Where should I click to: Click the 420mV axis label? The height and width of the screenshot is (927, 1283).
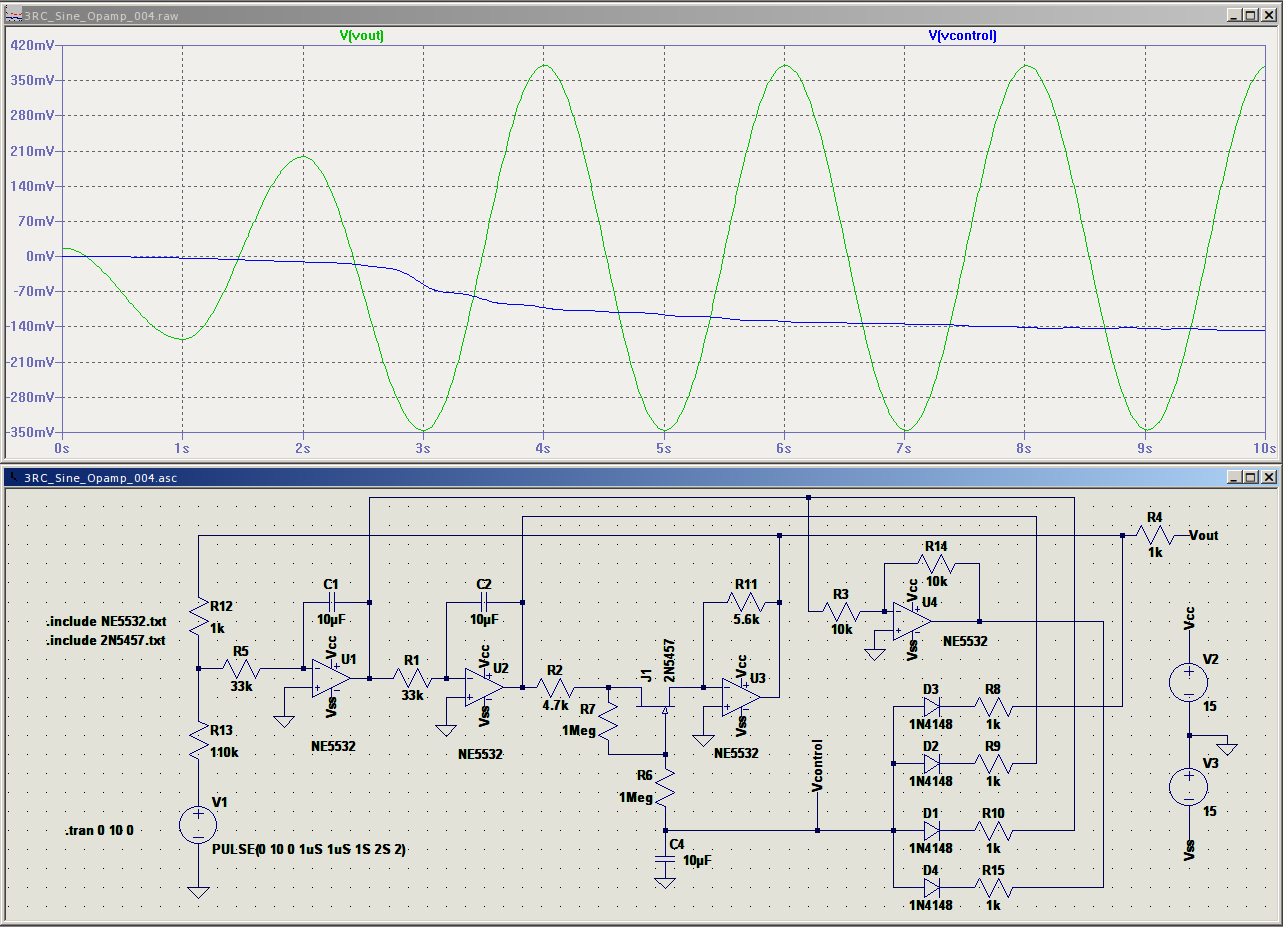32,45
